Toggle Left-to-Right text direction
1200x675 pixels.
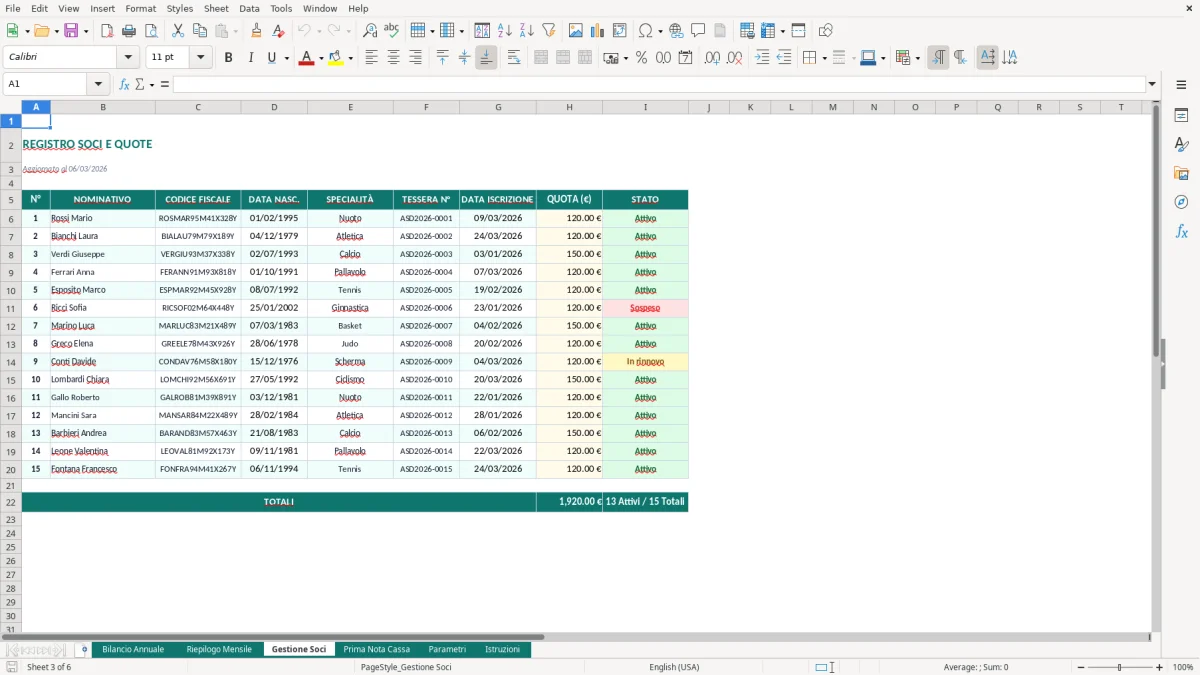coord(938,58)
